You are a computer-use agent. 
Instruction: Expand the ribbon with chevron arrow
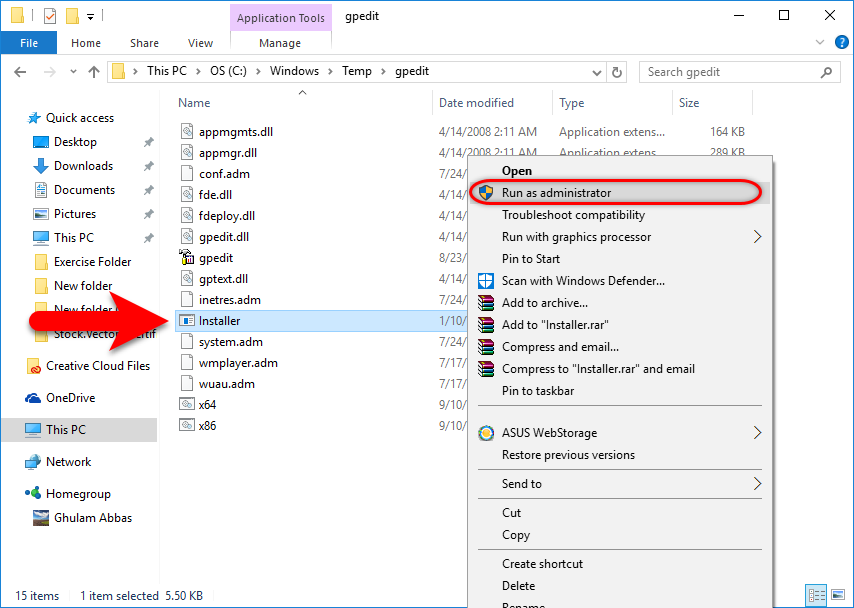coord(819,43)
